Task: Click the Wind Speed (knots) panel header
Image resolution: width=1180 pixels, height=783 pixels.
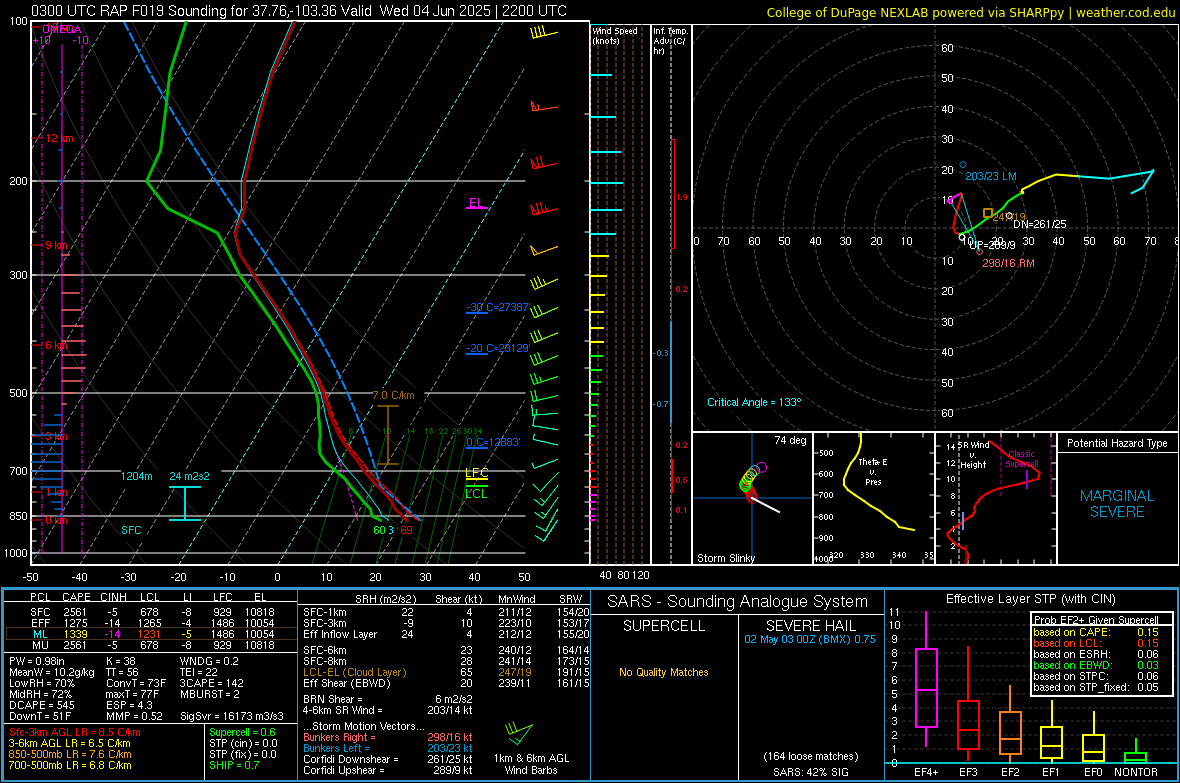Action: click(614, 35)
